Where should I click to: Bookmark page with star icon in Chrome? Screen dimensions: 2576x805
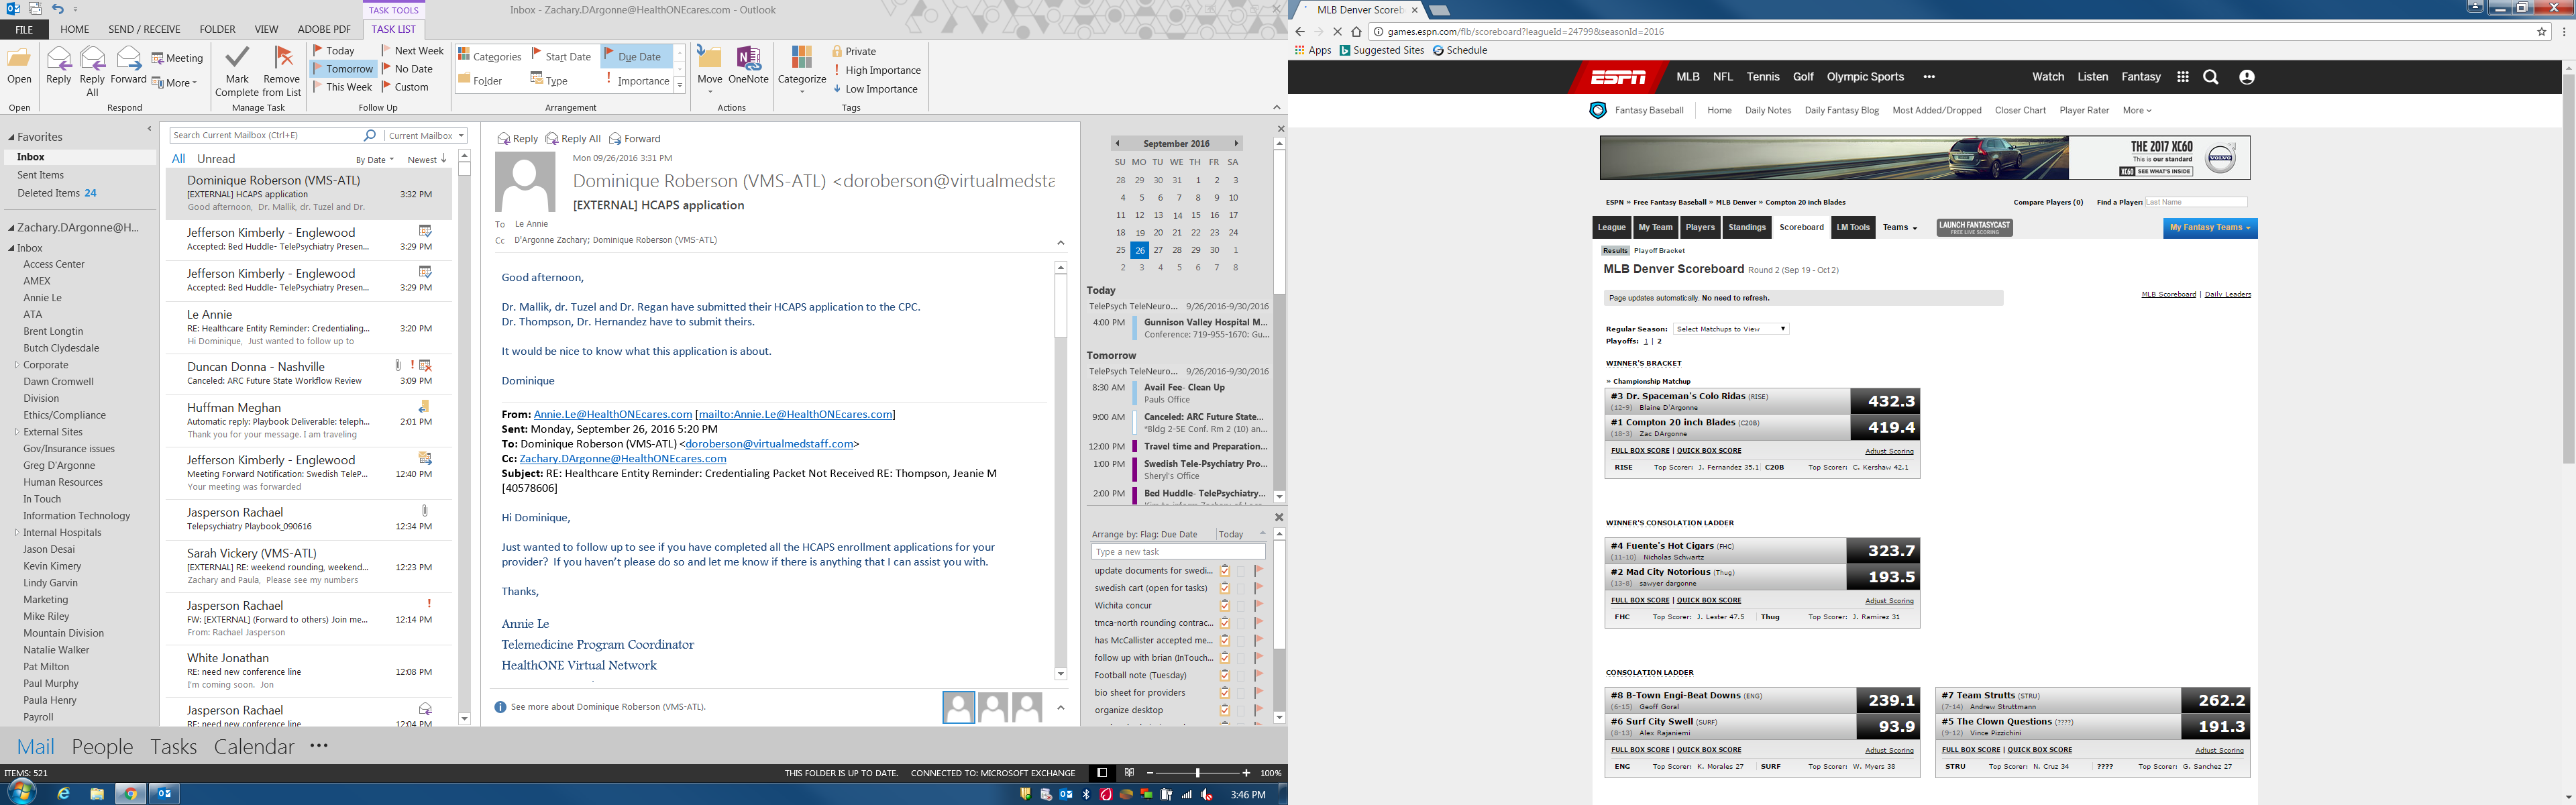click(2542, 32)
